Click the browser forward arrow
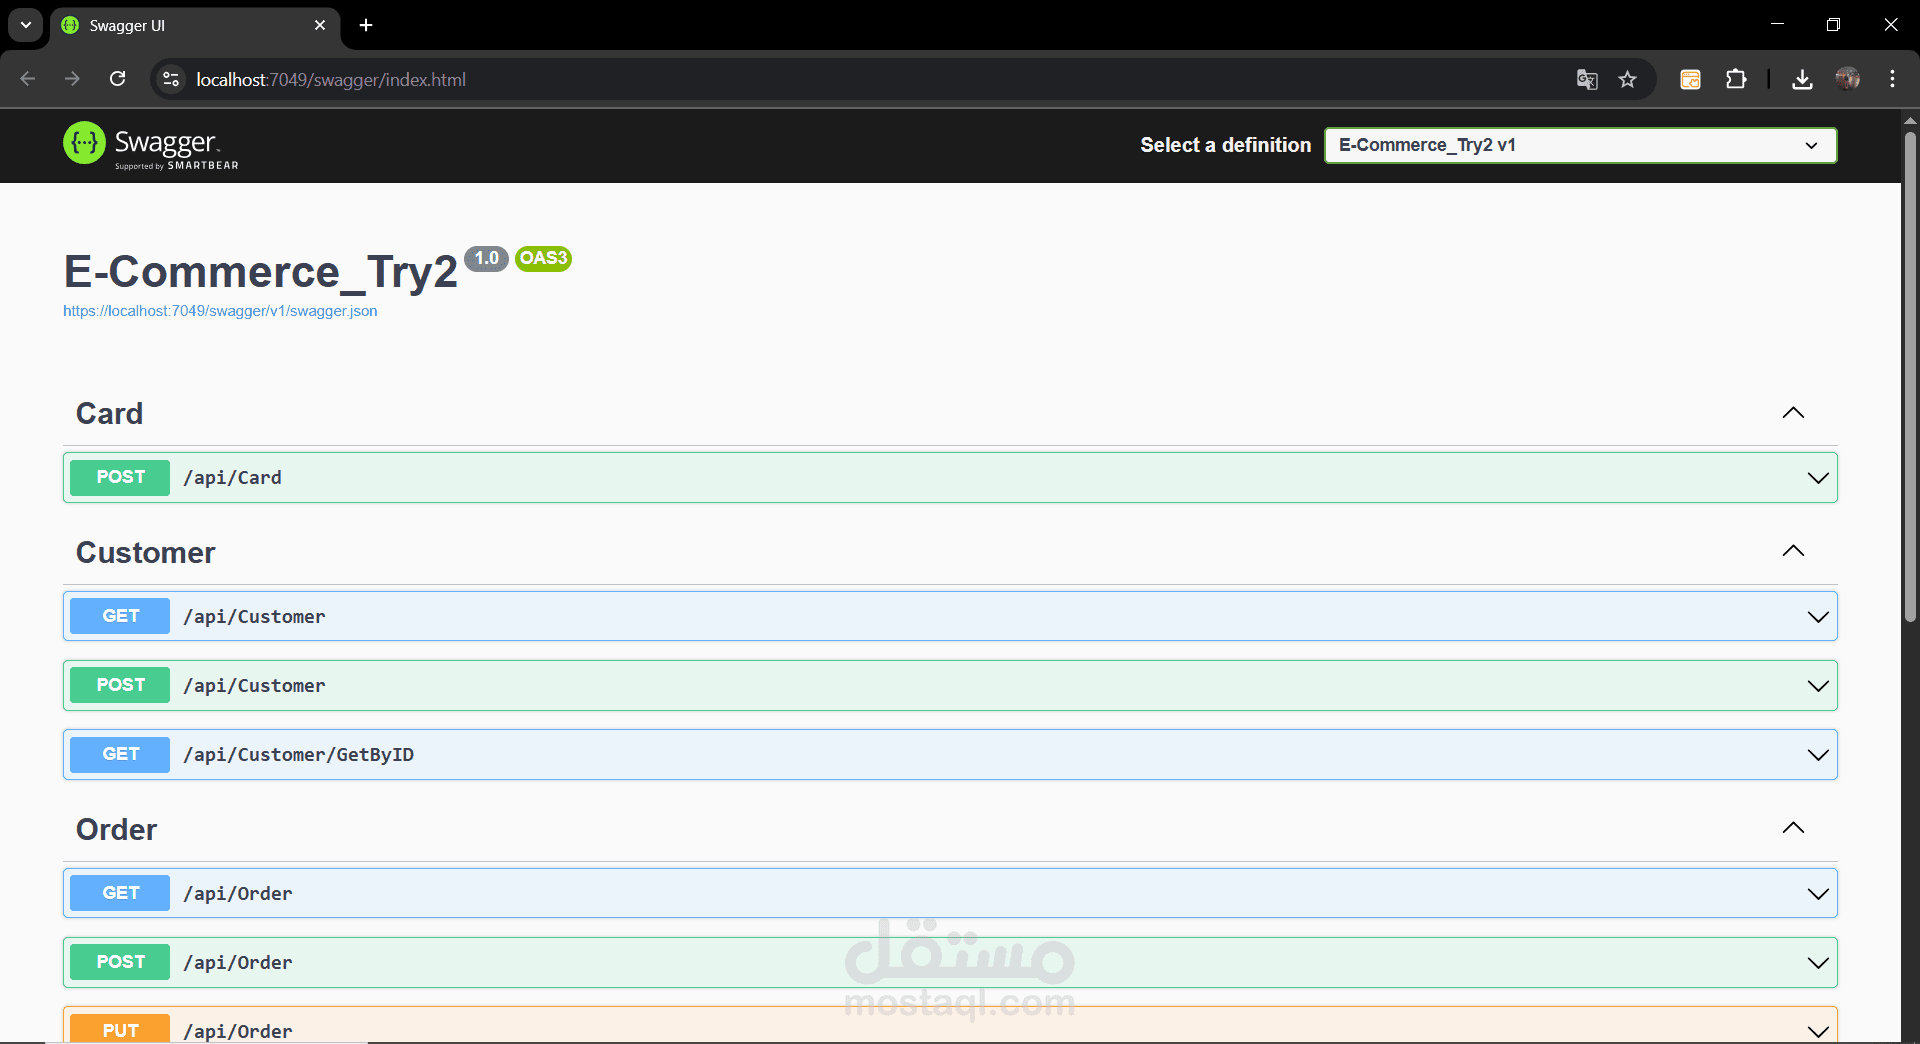1920x1044 pixels. click(x=72, y=79)
